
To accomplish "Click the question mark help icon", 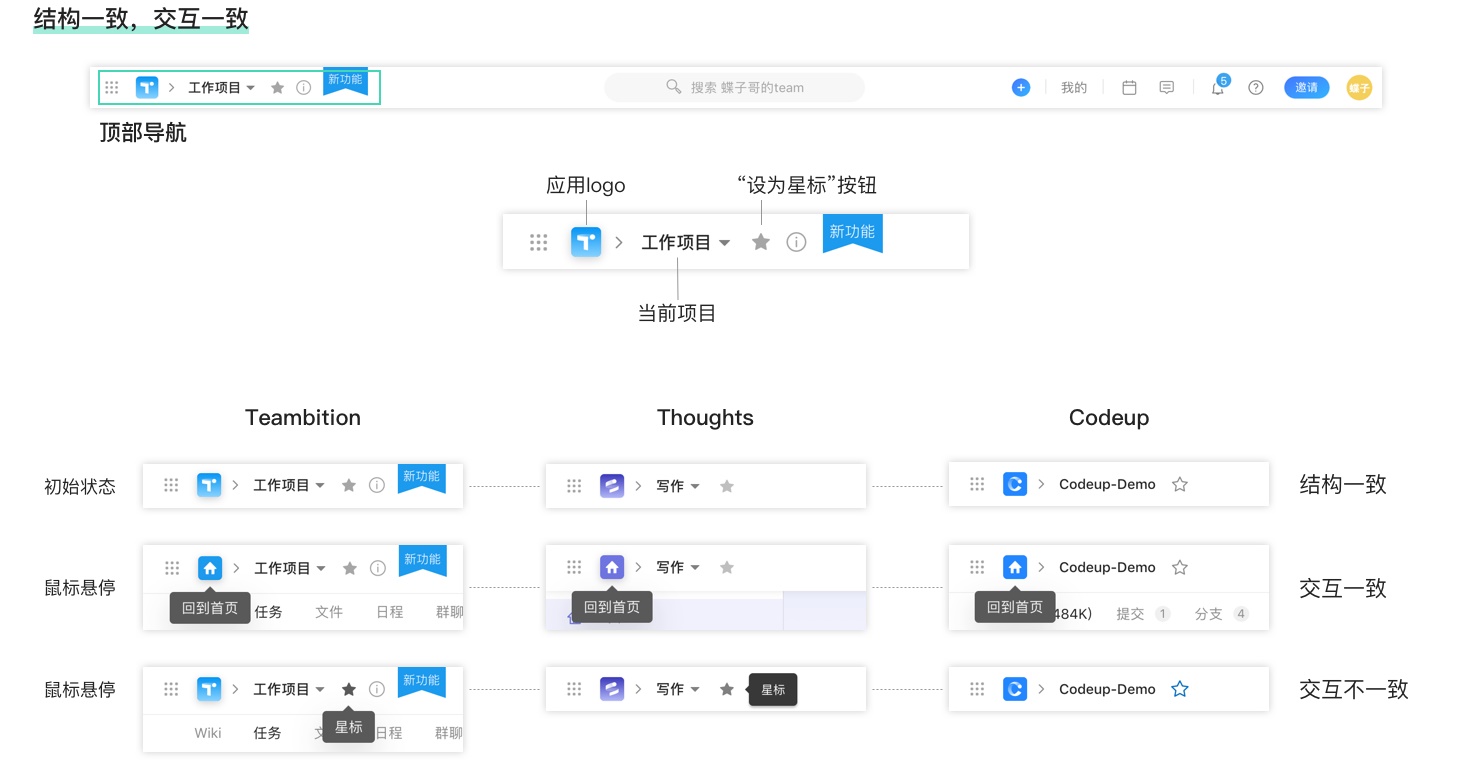I will [x=1256, y=88].
